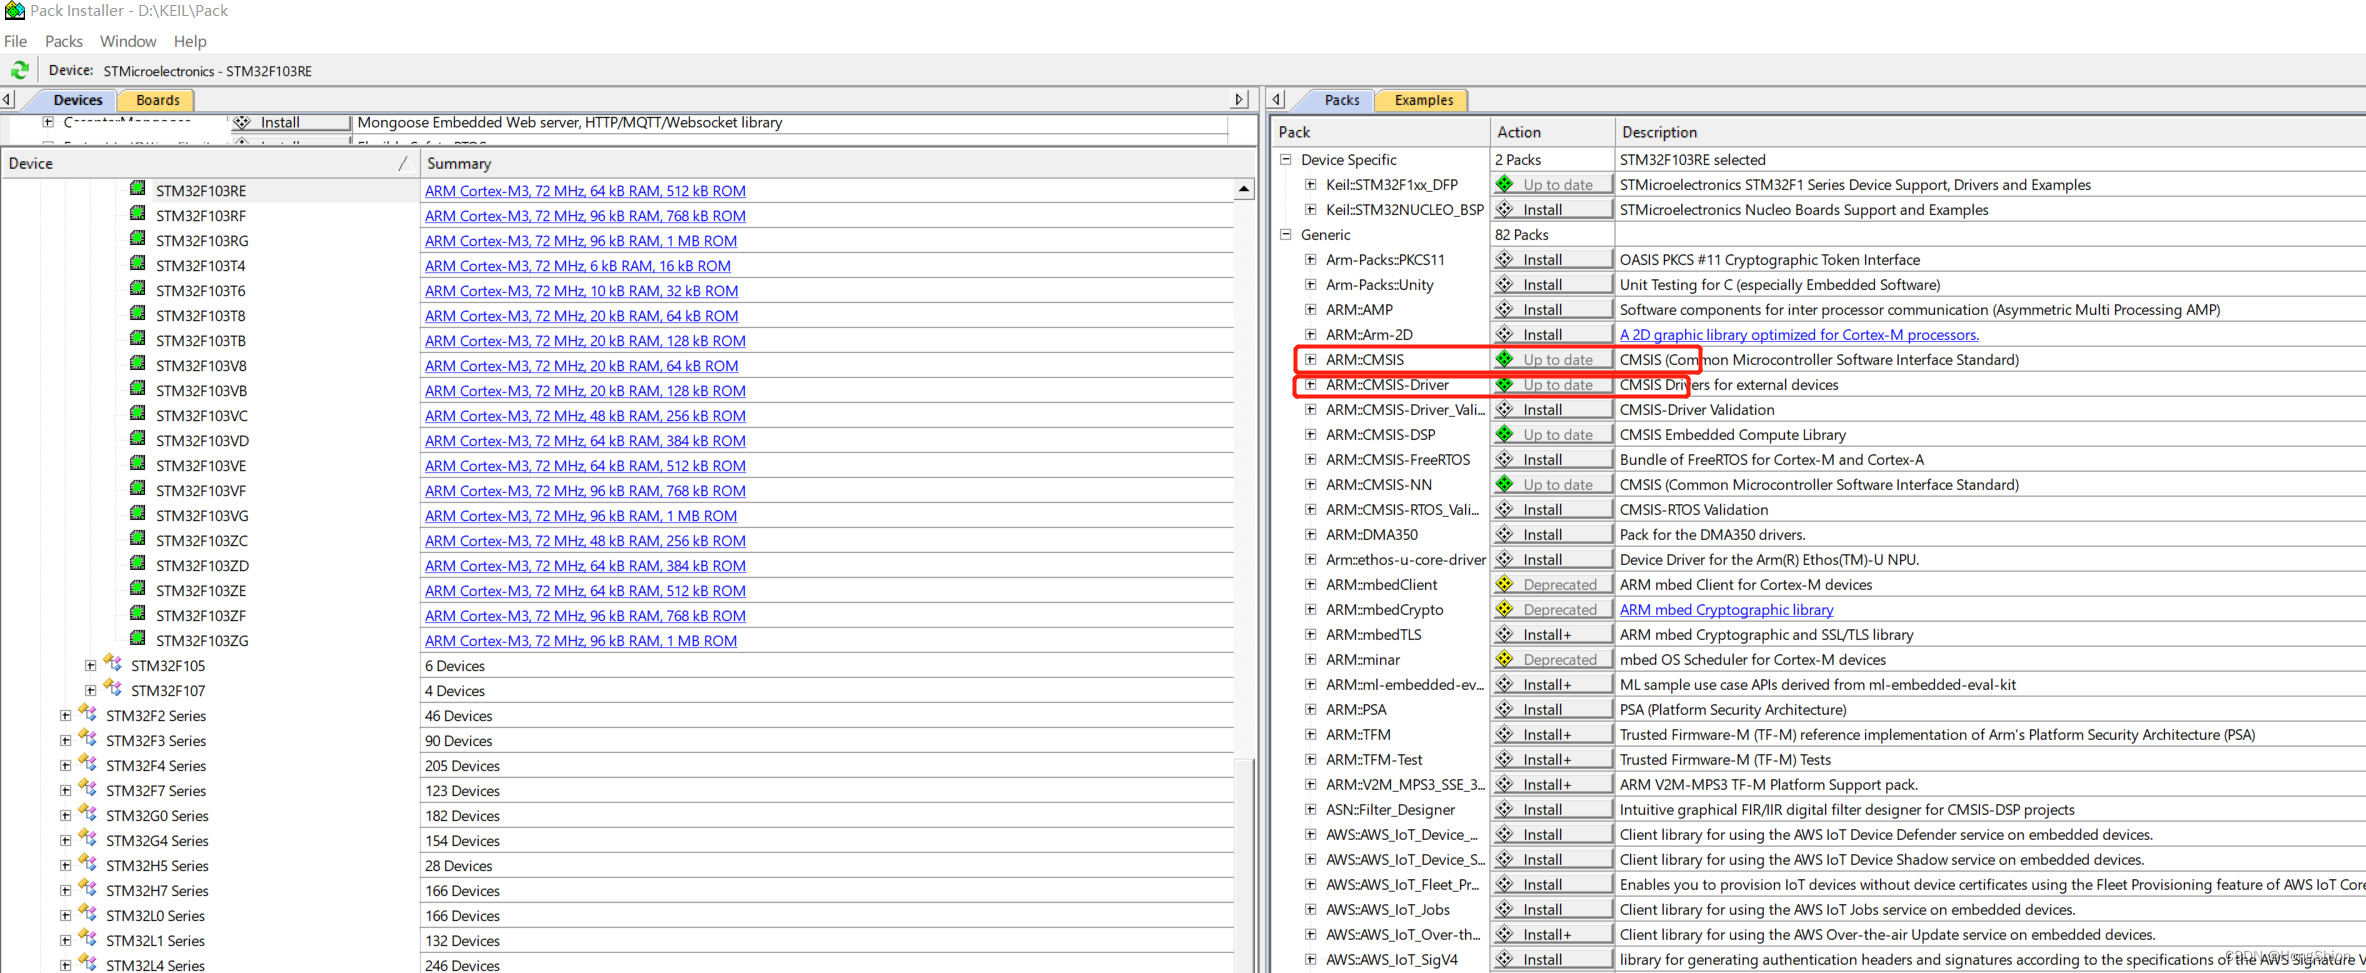Screen dimensions: 2366x973
Task: Install the ARM::CMSIS-FreeRTOS pack
Action: click(x=1553, y=459)
